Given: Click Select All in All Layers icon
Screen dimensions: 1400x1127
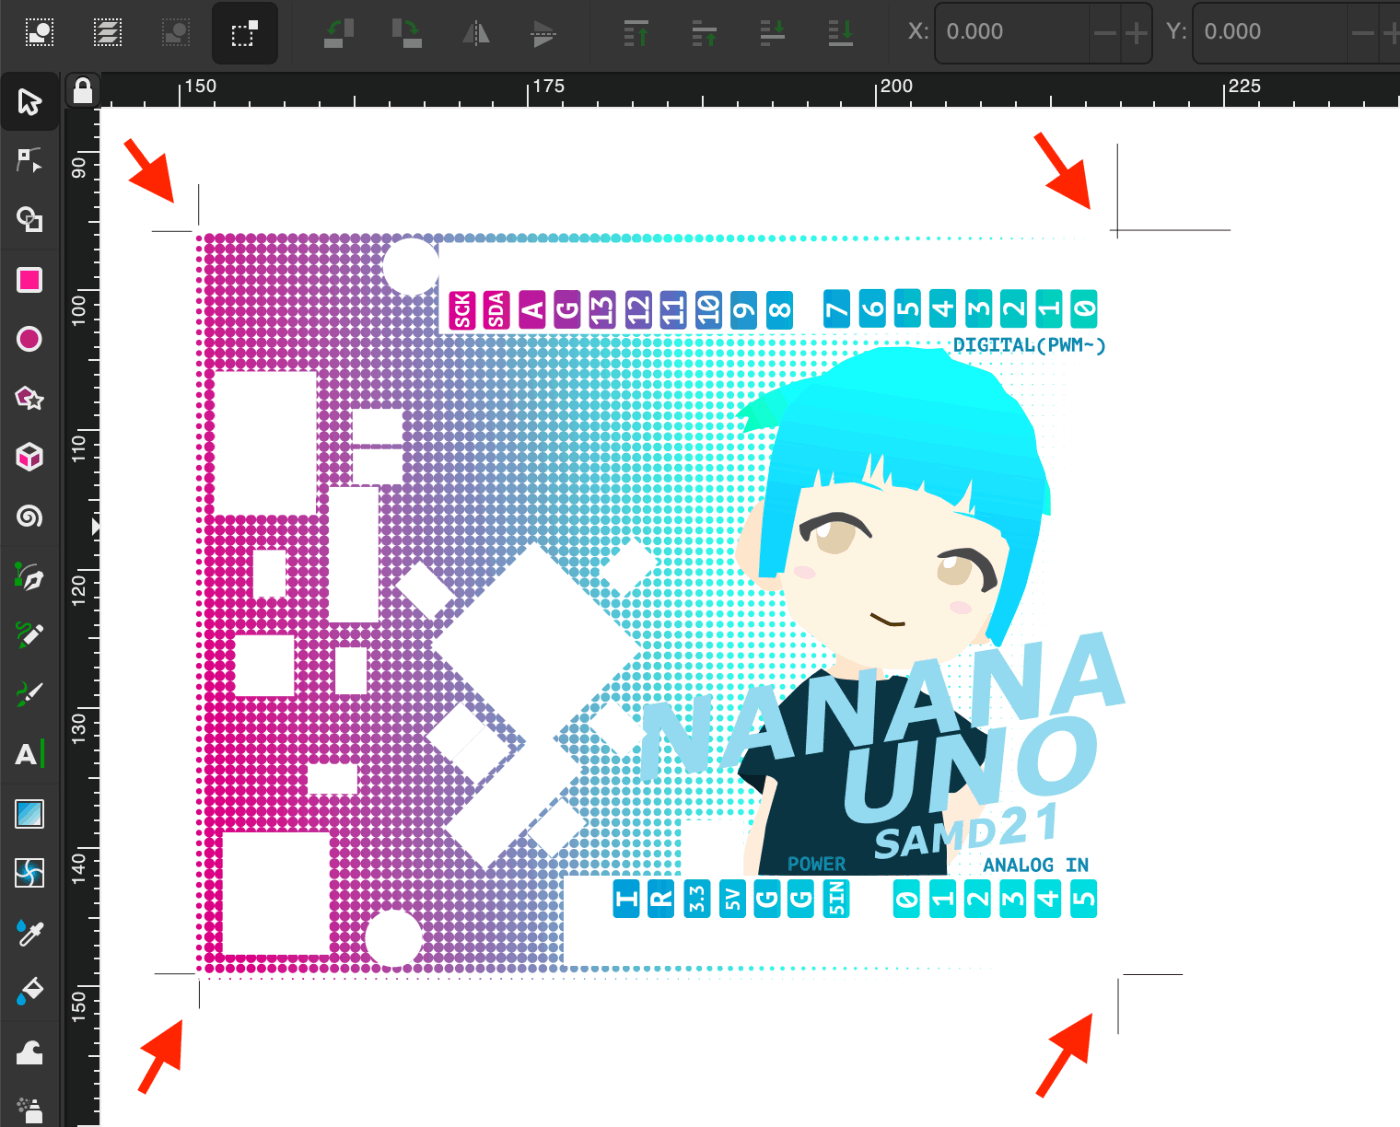Looking at the screenshot, I should (108, 33).
